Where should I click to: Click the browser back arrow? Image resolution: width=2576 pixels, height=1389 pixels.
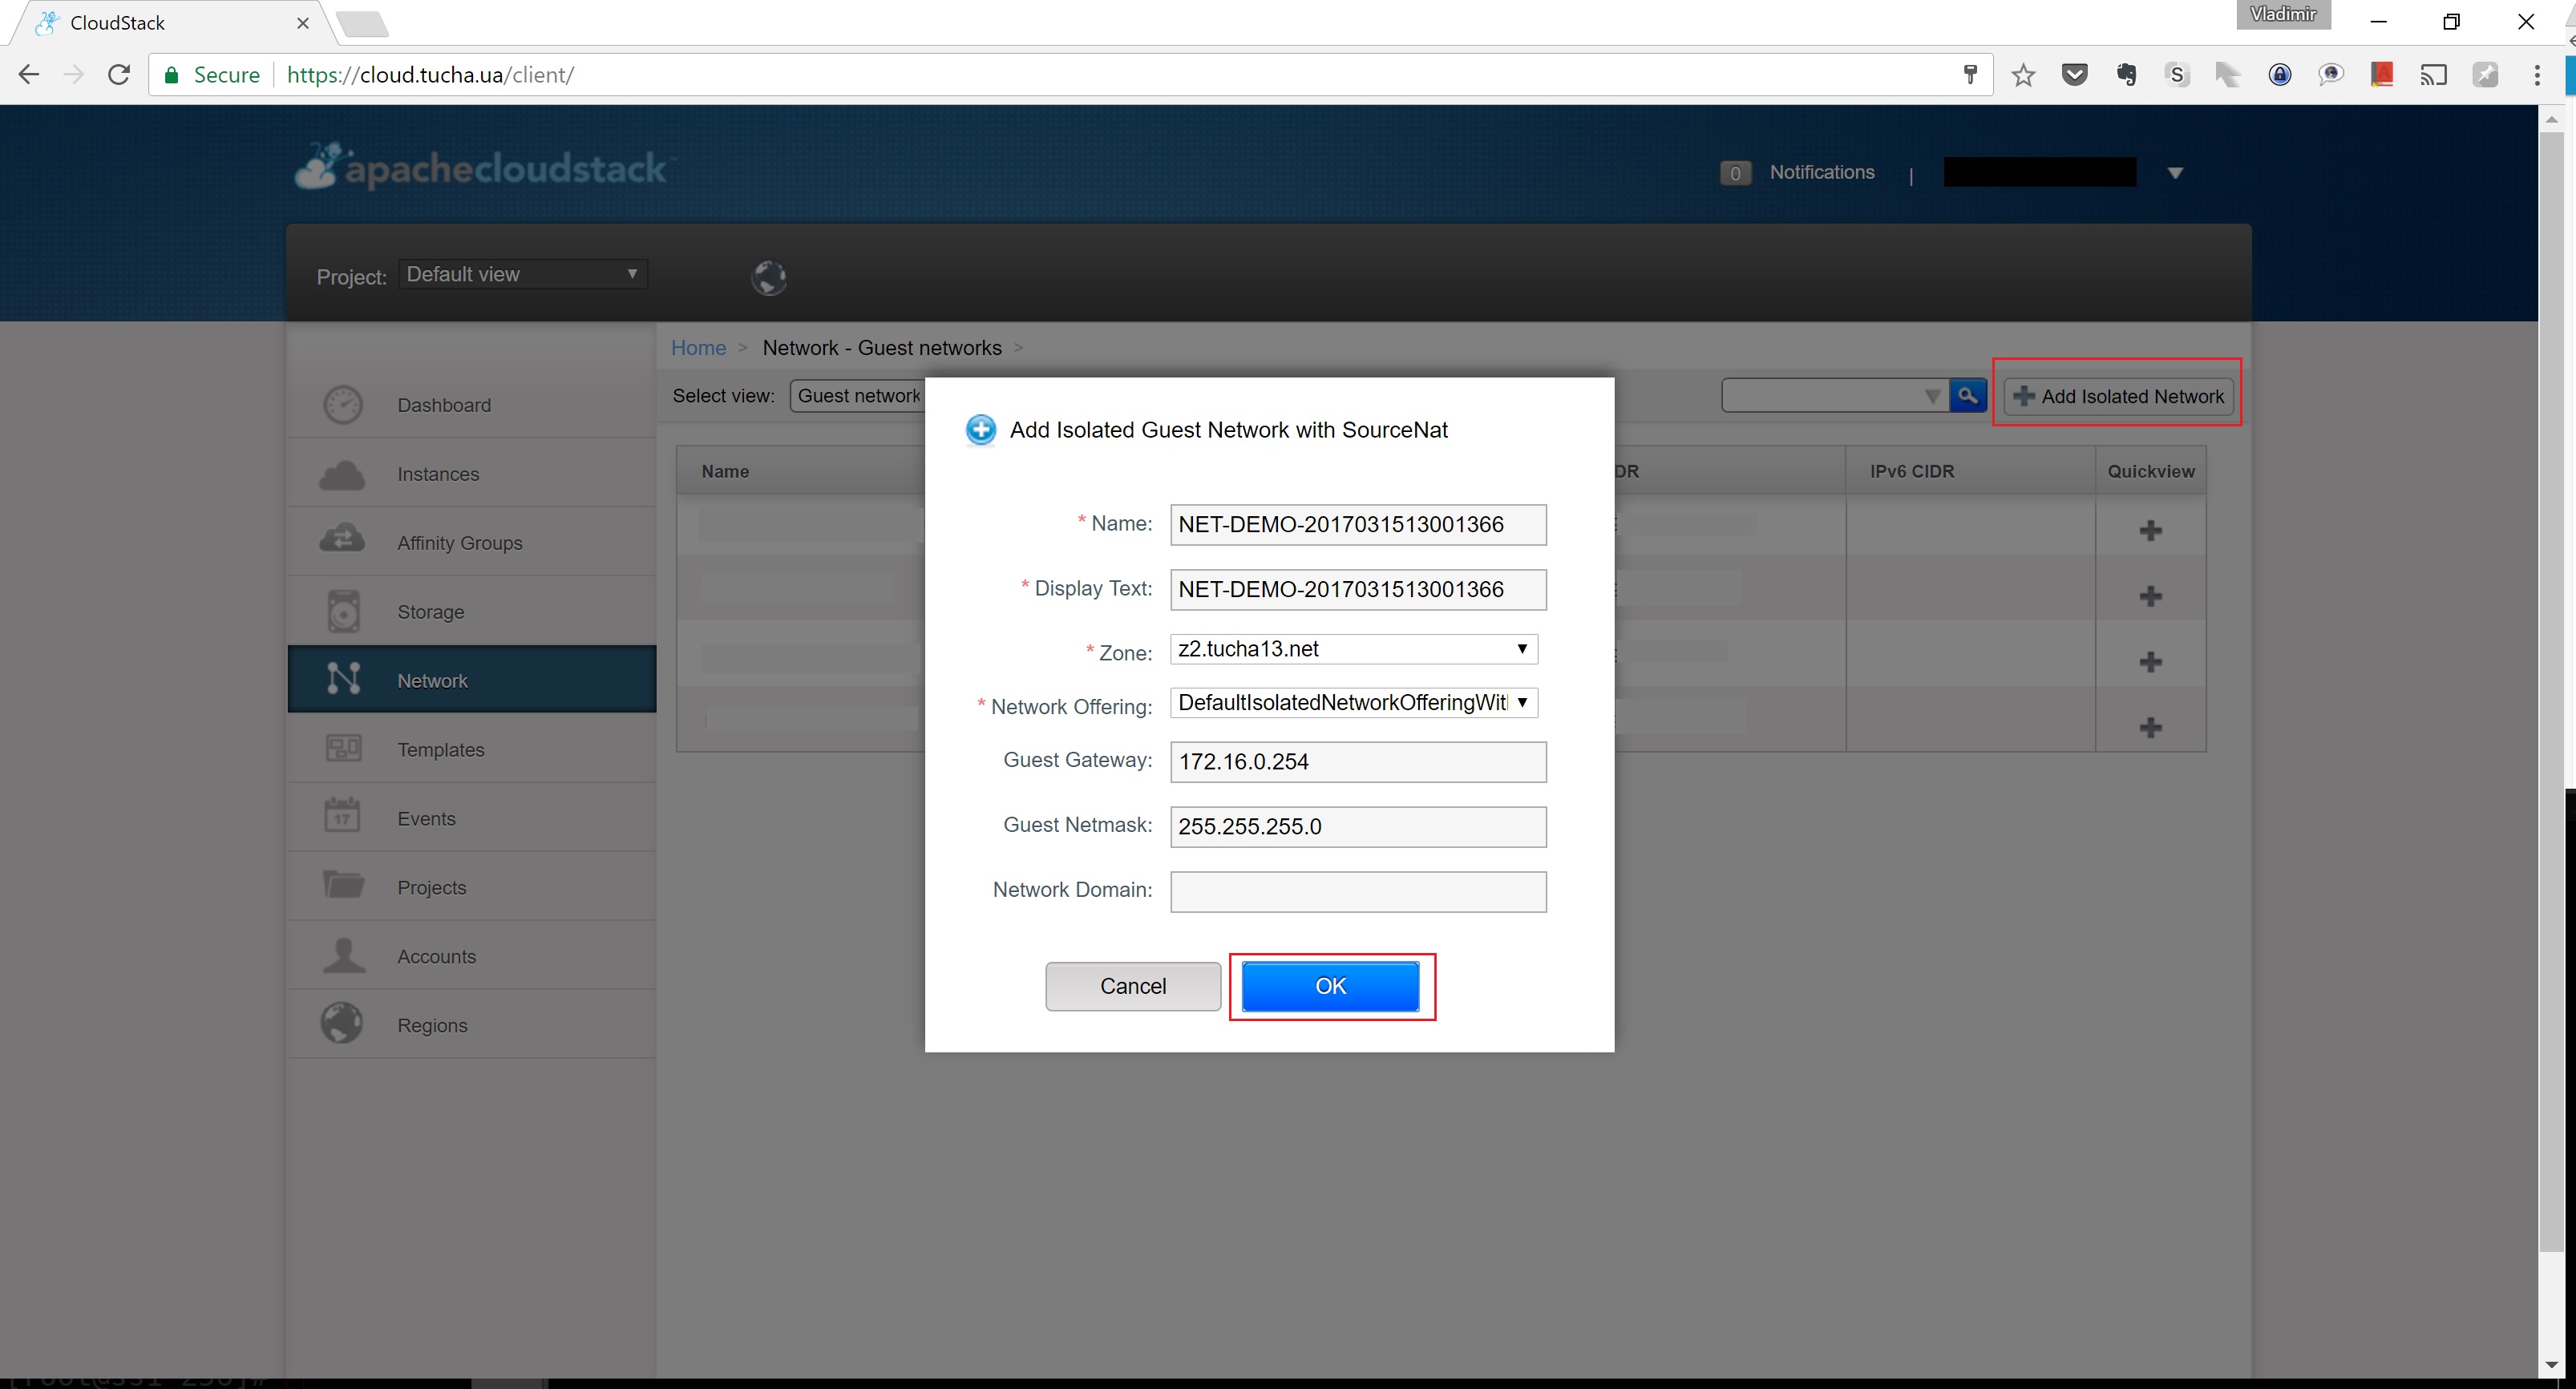[x=28, y=75]
